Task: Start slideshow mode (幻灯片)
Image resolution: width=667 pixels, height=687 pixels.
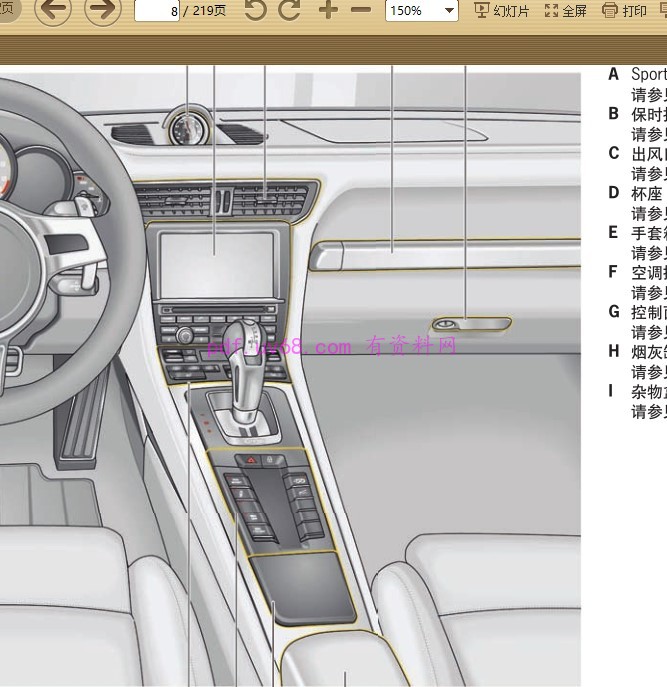Action: (x=511, y=11)
